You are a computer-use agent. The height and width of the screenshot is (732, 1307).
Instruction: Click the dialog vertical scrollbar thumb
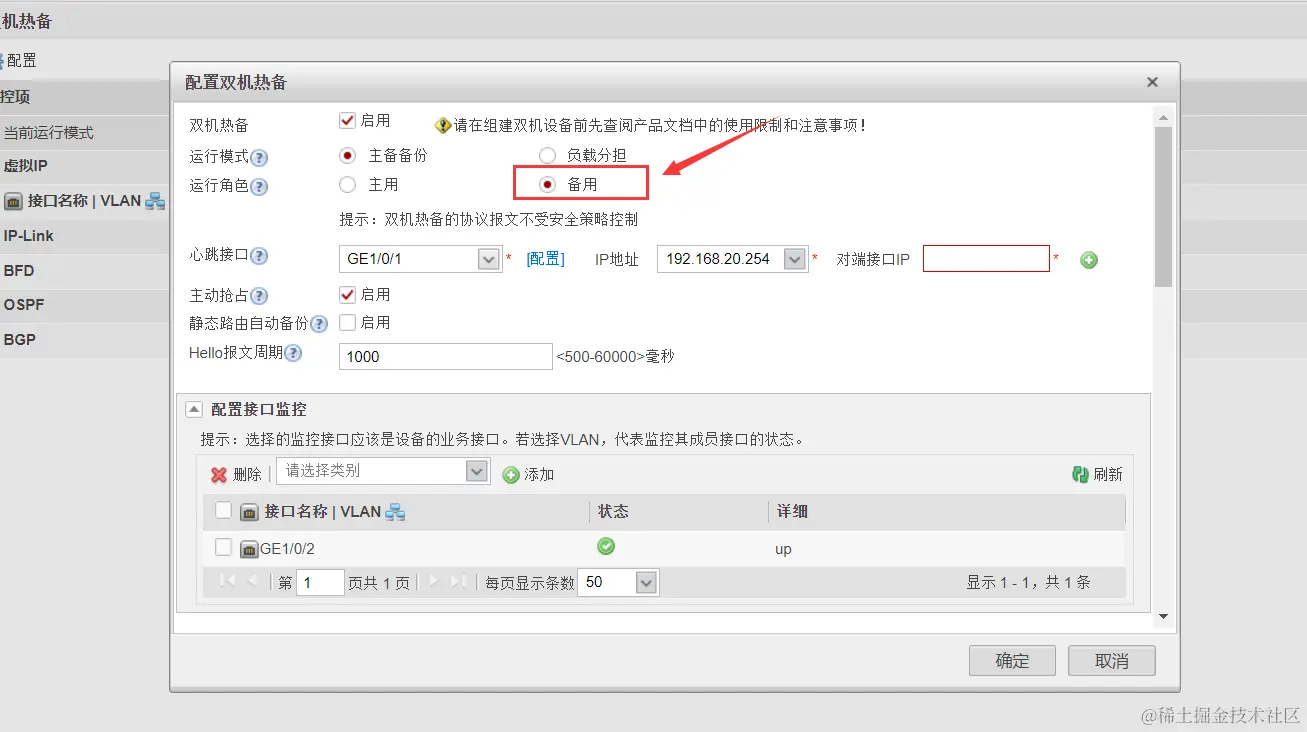[x=1163, y=207]
